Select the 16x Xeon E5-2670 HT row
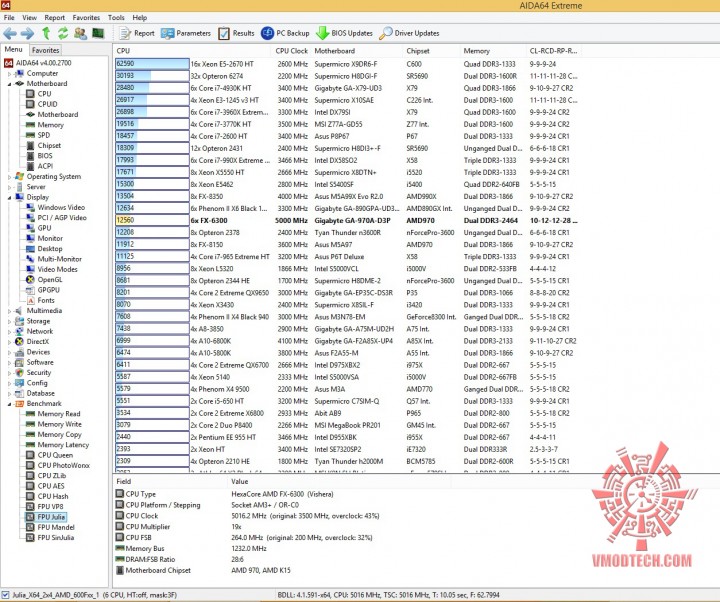This screenshot has height=602, width=720. (348, 64)
